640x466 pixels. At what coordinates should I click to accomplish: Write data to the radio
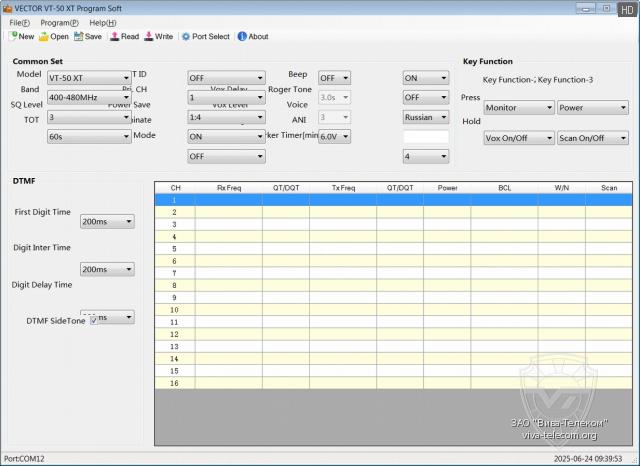click(x=158, y=36)
